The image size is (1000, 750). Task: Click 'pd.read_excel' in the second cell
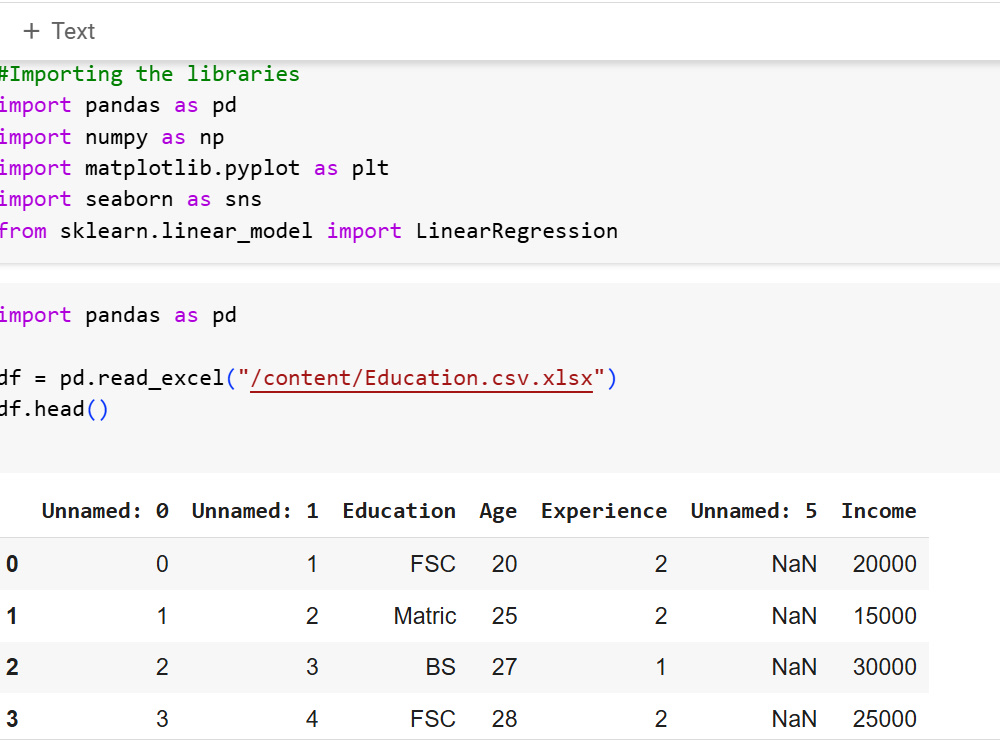[142, 378]
